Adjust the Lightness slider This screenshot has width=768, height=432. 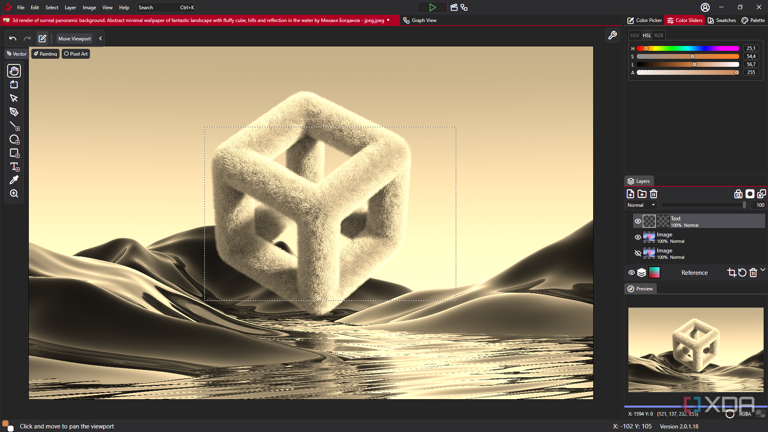pyautogui.click(x=688, y=64)
